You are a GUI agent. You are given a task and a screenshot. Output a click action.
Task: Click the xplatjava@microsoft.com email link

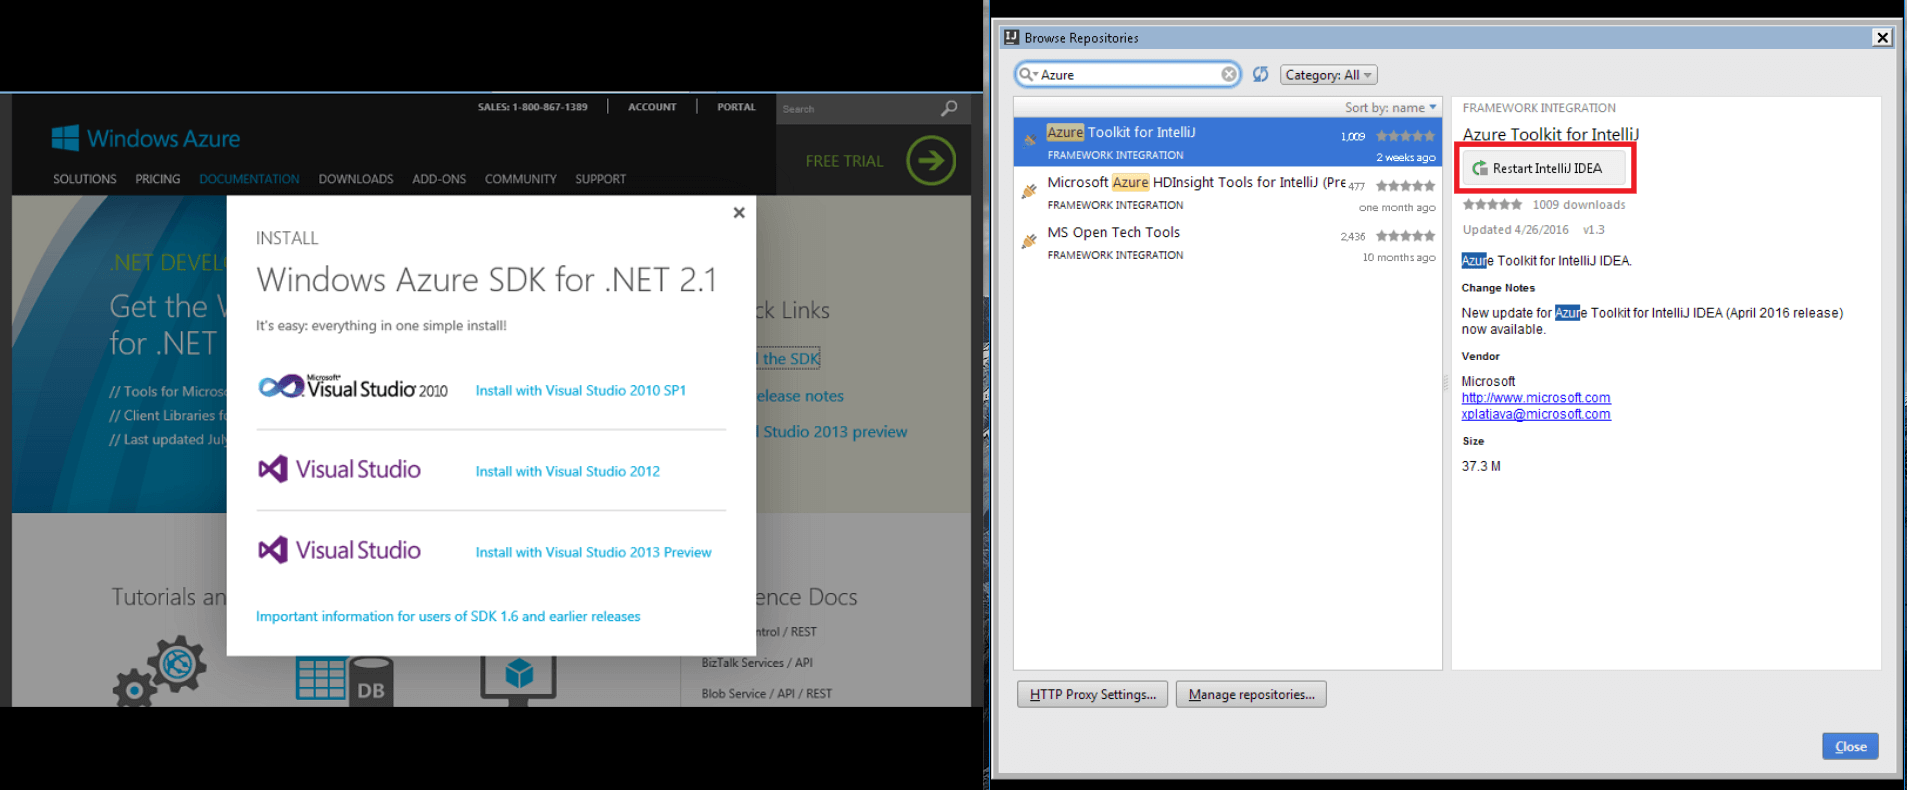coord(1535,414)
